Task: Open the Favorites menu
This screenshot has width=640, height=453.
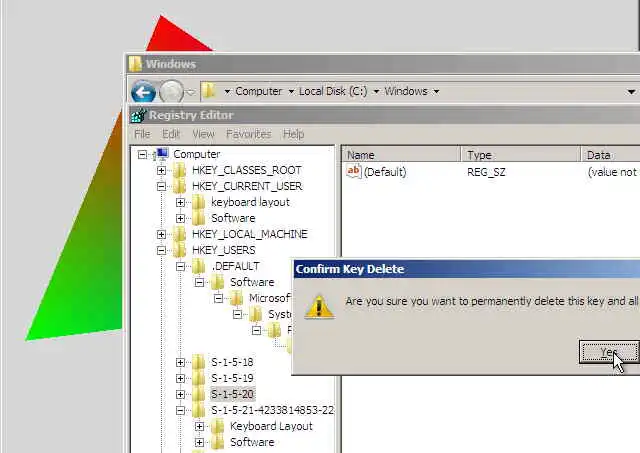Action: point(249,134)
